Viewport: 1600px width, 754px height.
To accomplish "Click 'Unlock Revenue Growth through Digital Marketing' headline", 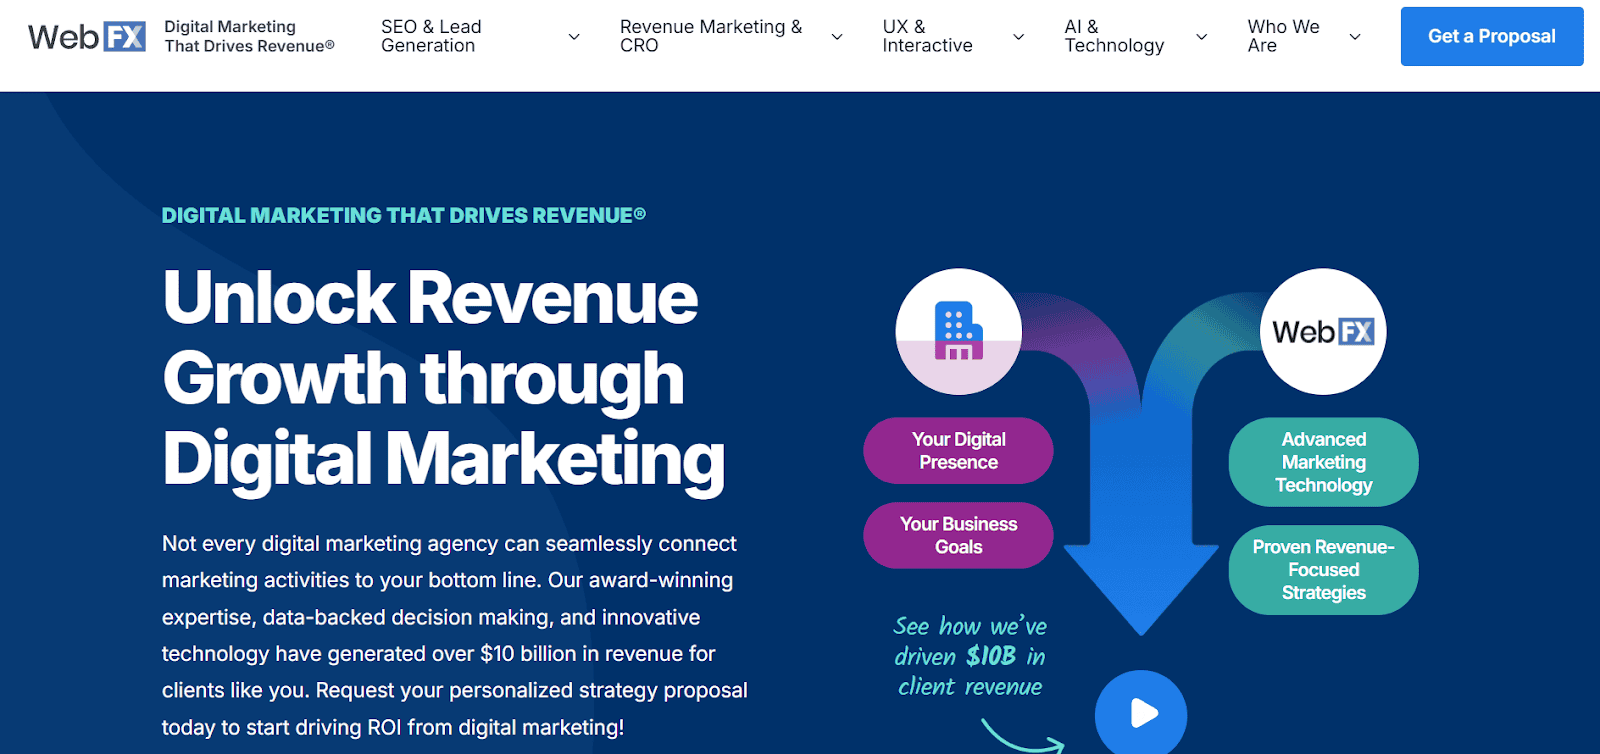I will [444, 379].
